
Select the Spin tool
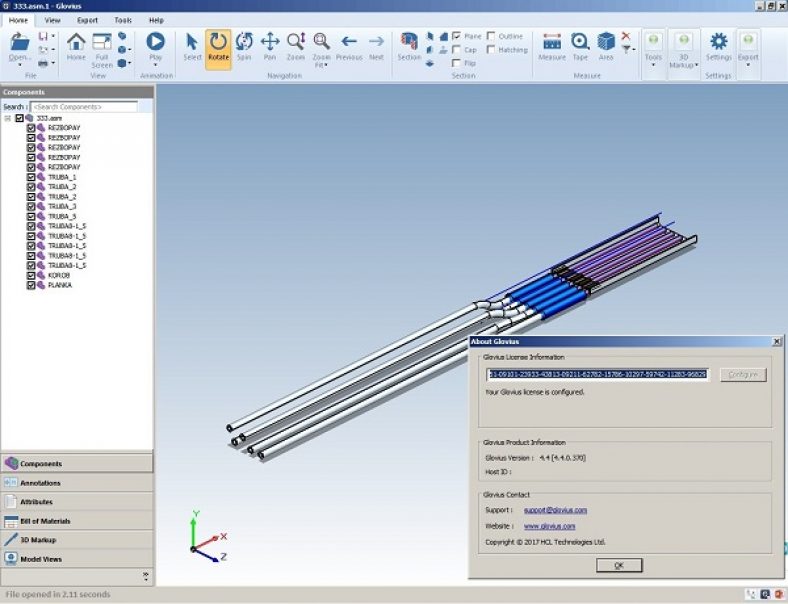tap(244, 46)
